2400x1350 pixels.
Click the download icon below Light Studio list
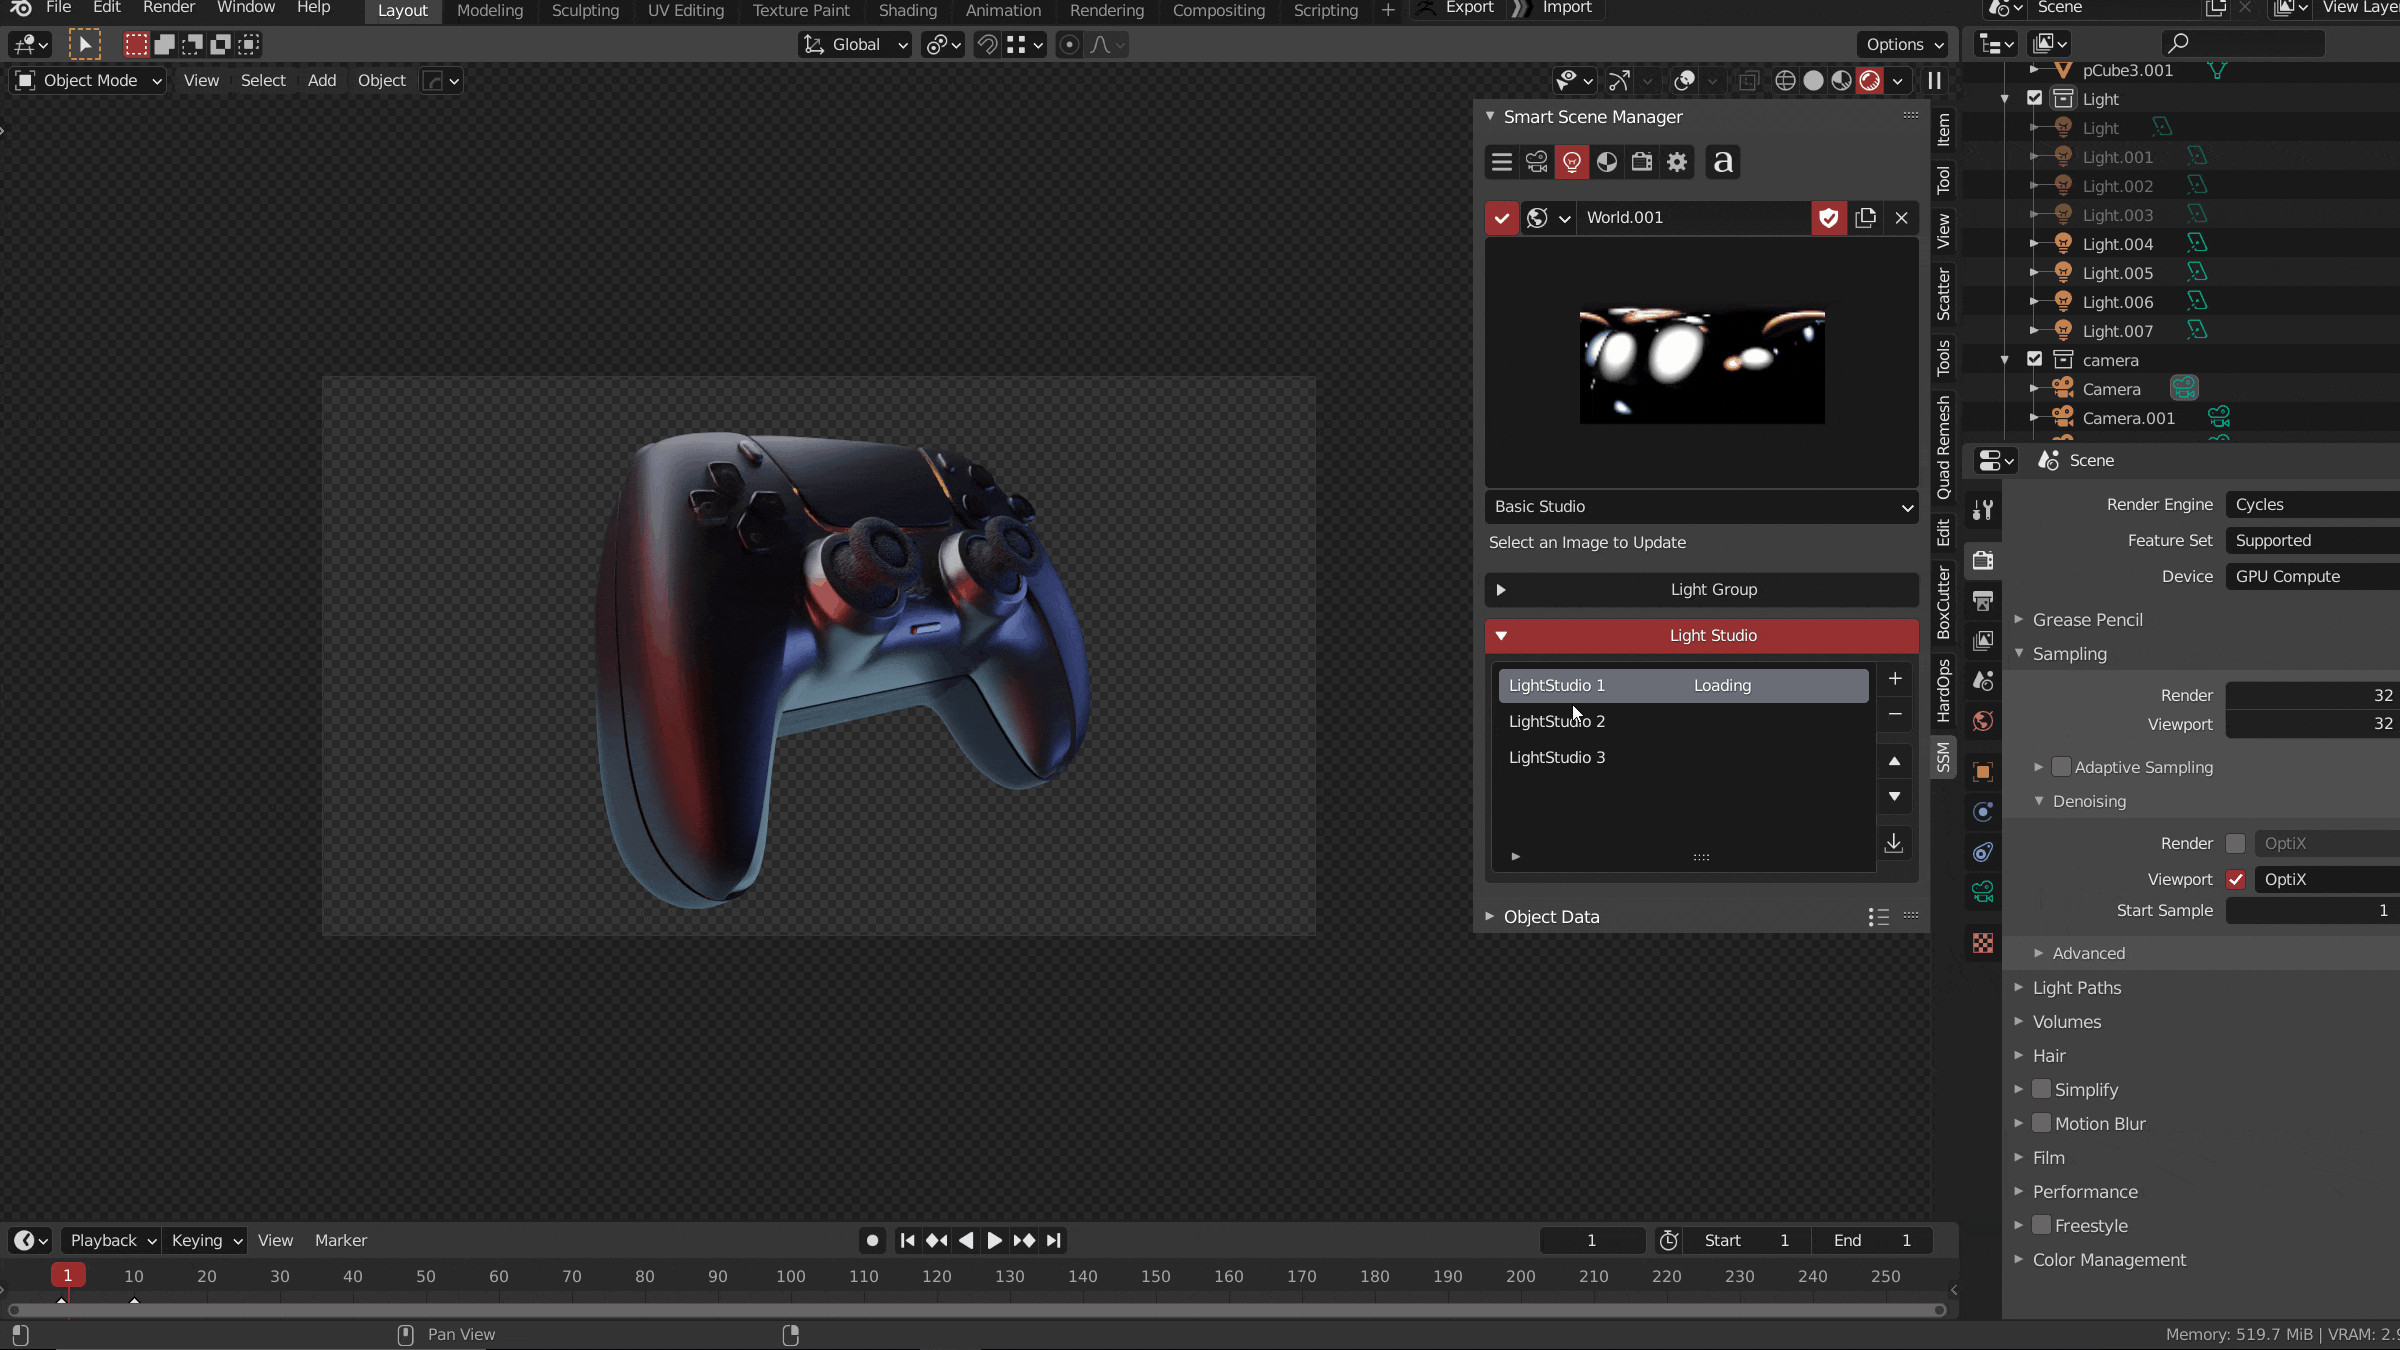[x=1894, y=843]
